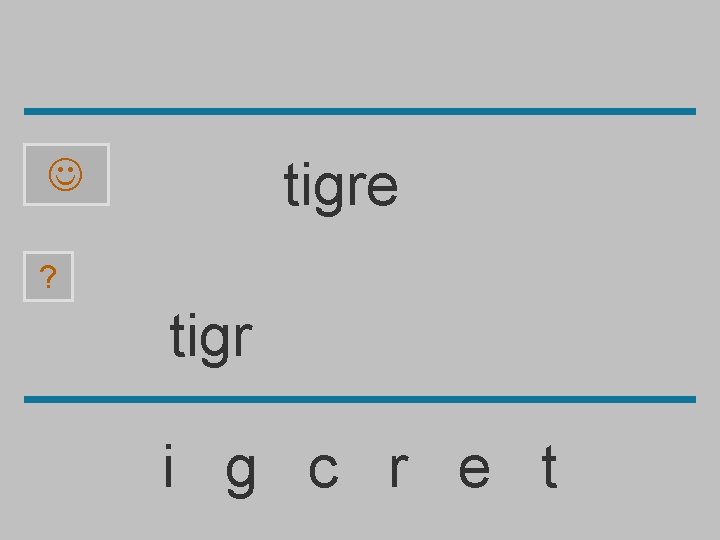Open help with the question mark button
This screenshot has width=720, height=540.
tap(48, 276)
